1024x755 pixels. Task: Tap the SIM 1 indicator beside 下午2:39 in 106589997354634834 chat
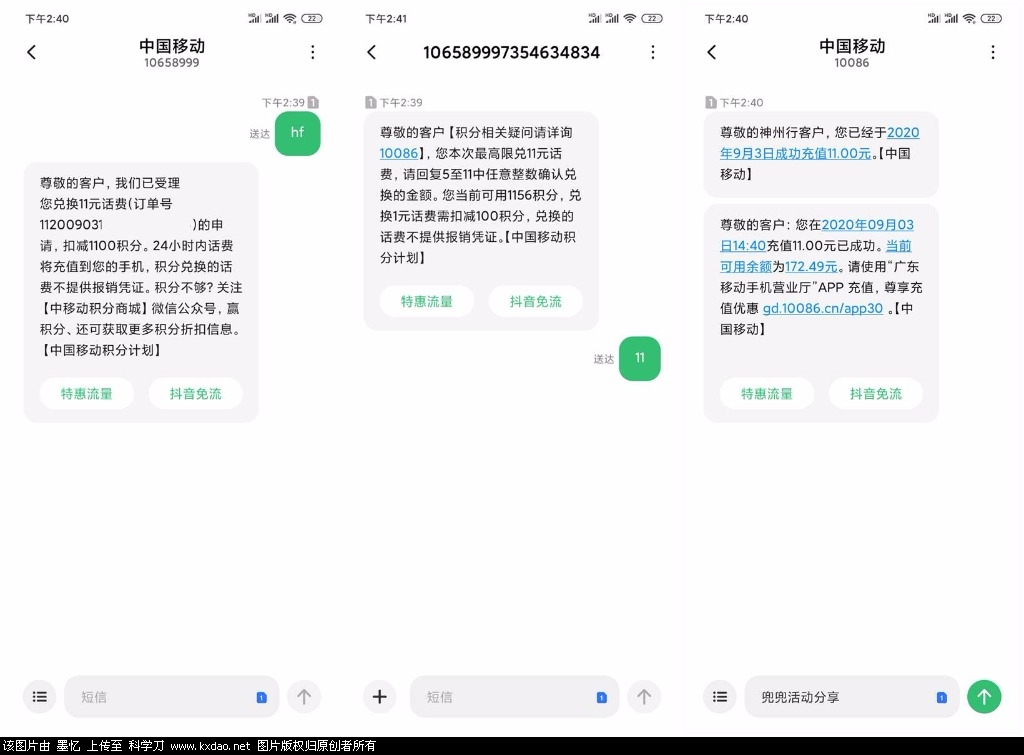click(370, 103)
